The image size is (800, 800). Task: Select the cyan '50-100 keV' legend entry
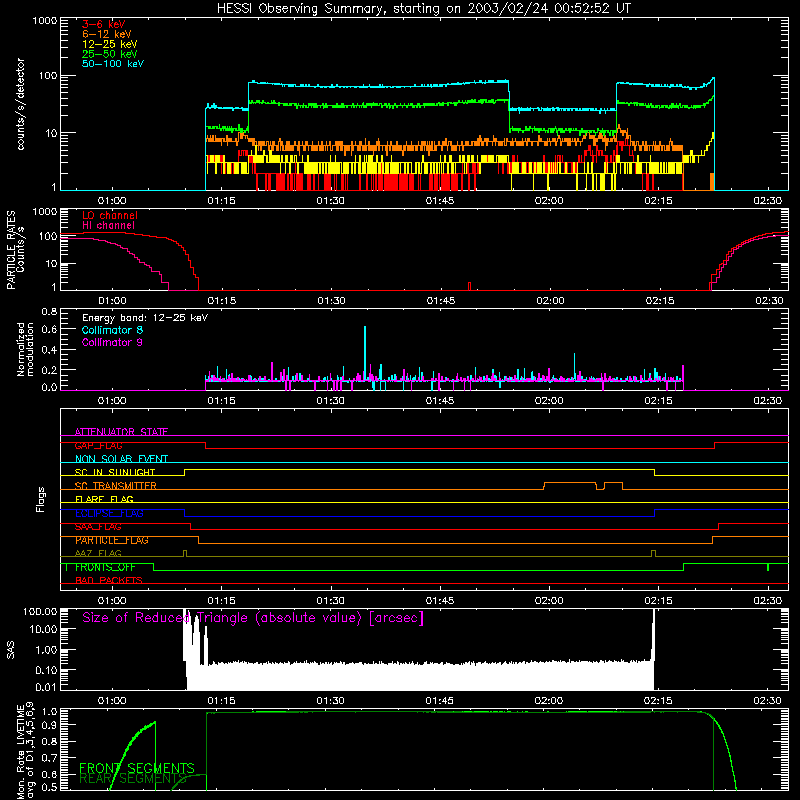(112, 64)
